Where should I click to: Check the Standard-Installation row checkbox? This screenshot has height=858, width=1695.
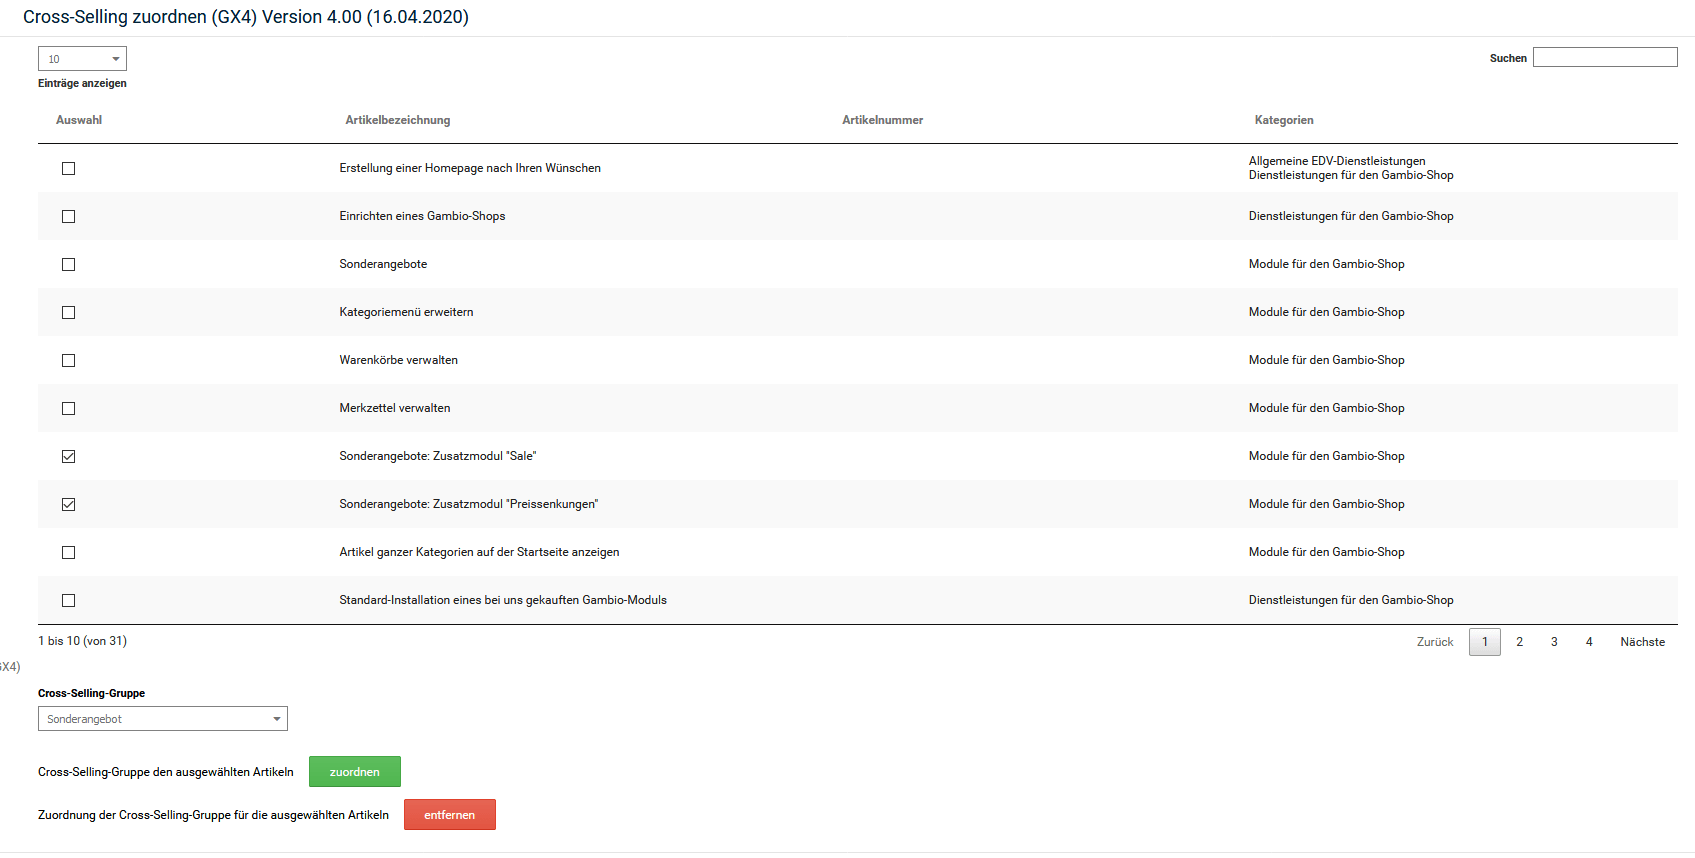68,600
